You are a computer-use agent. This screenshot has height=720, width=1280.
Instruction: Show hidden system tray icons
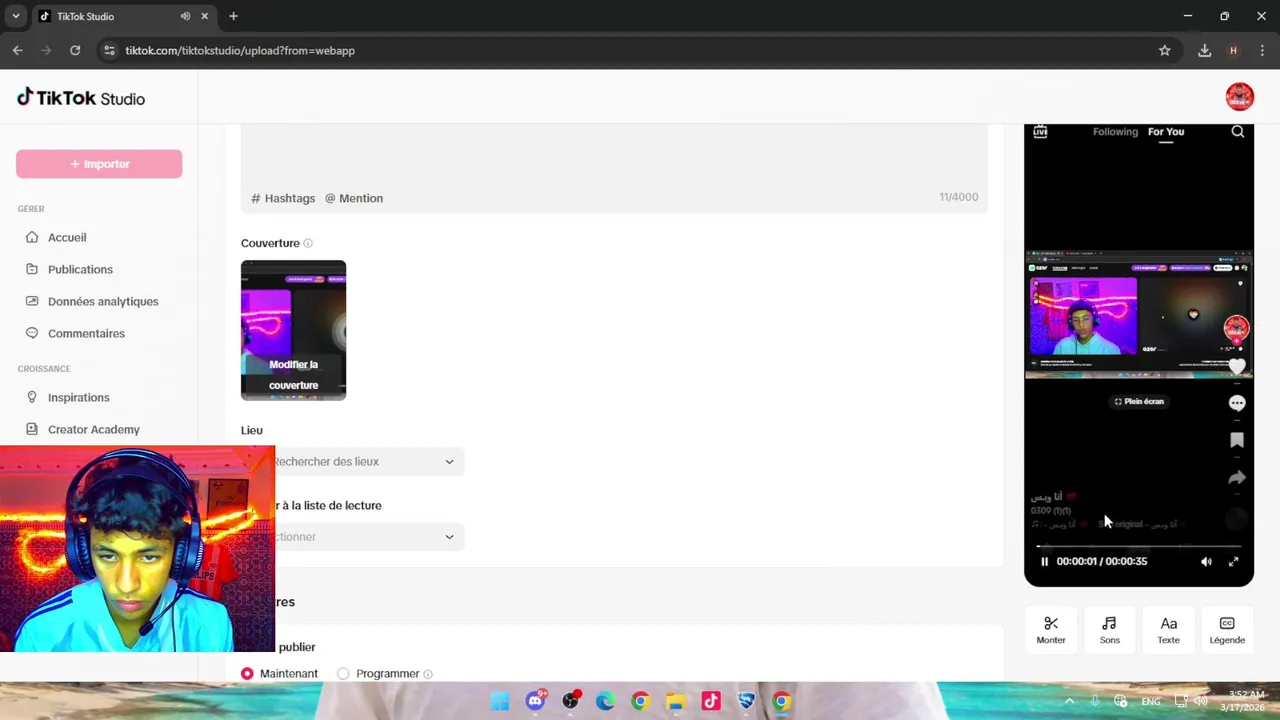1069,701
